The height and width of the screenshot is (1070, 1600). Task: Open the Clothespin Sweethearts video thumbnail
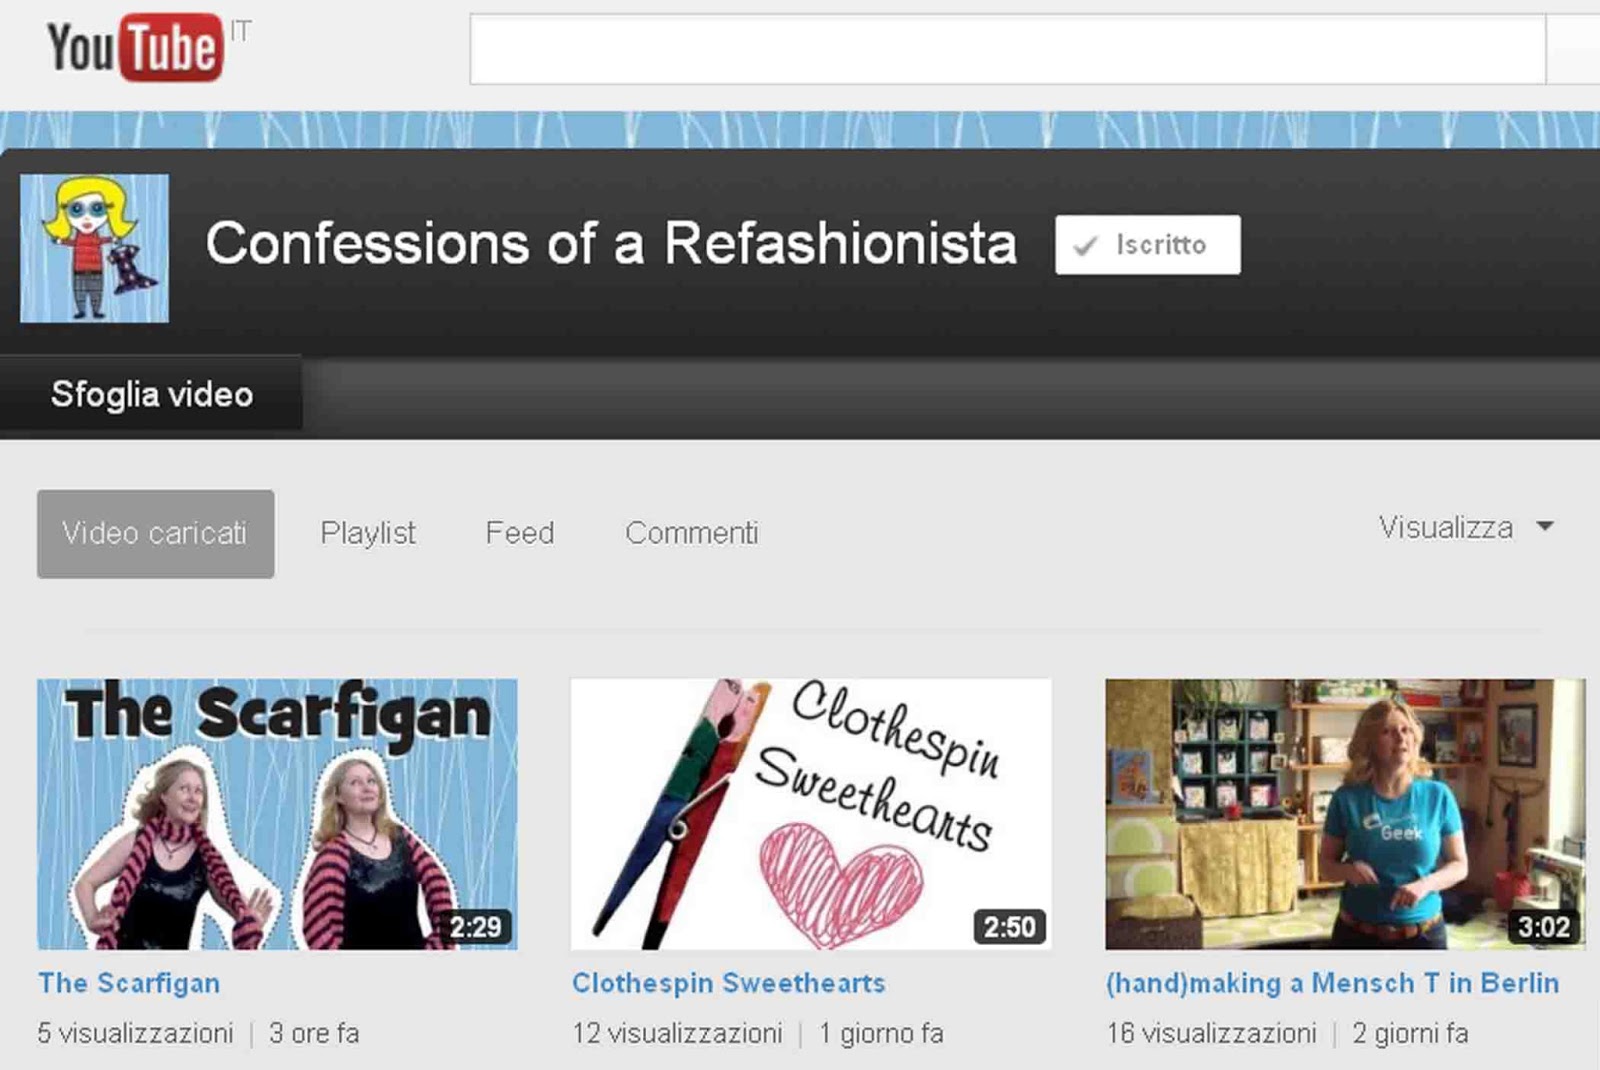[811, 814]
